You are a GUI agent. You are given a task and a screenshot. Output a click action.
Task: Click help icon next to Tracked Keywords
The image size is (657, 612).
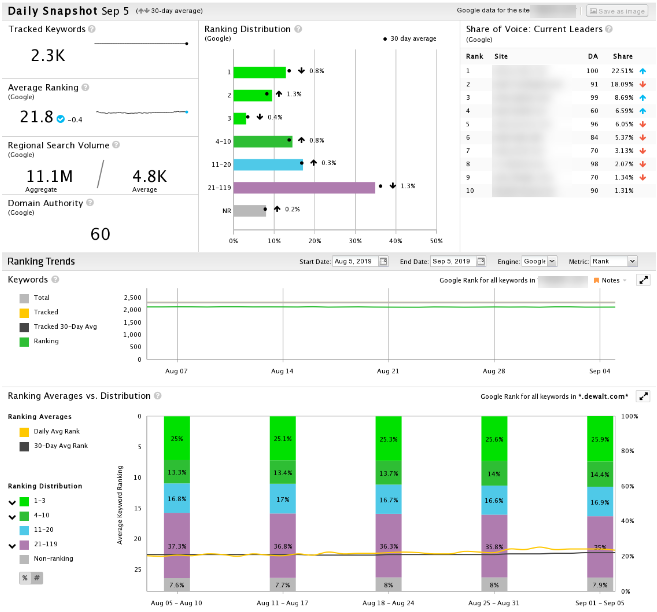tap(93, 29)
